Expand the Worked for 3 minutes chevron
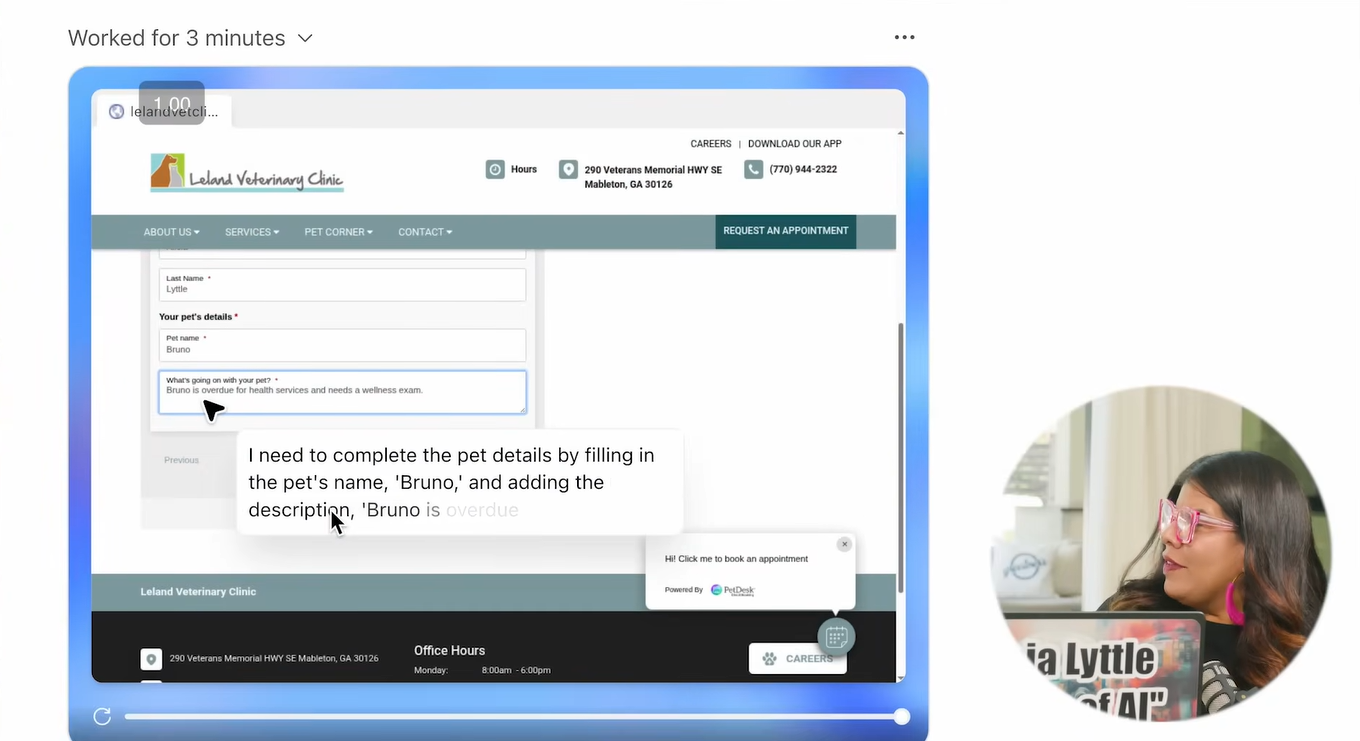This screenshot has width=1360, height=741. 305,38
